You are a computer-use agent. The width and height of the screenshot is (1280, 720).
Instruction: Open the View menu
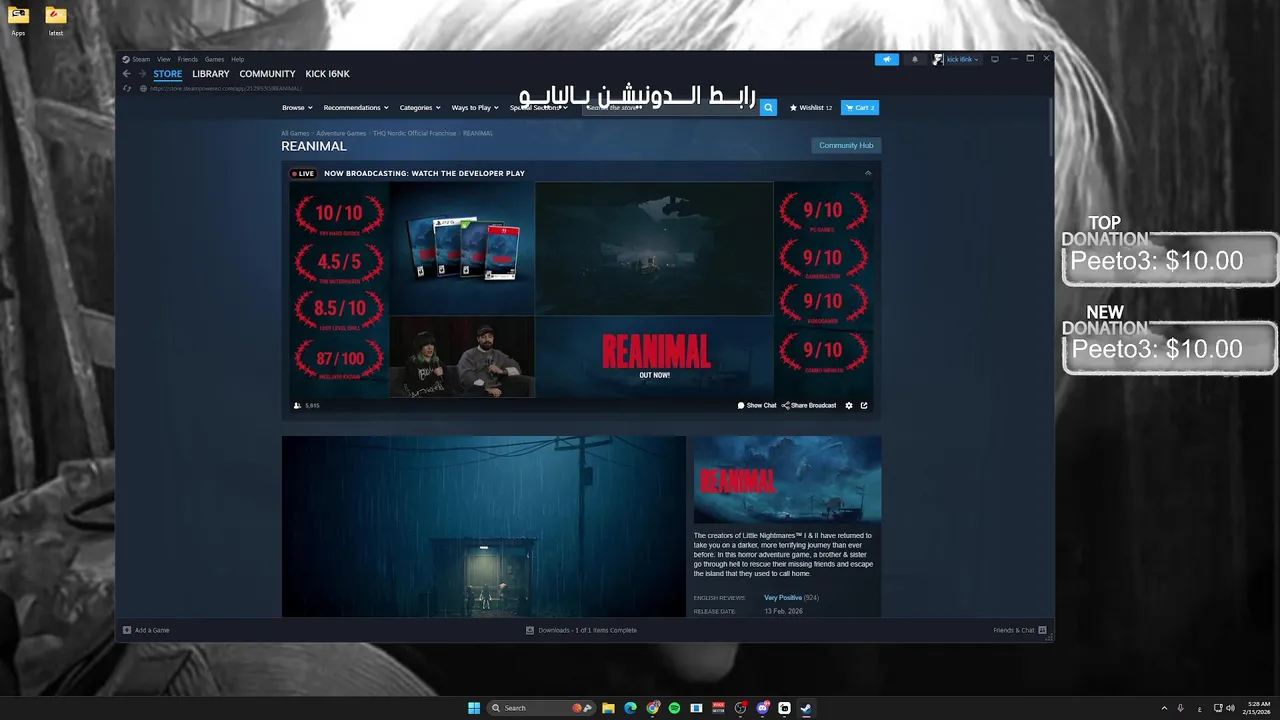pyautogui.click(x=164, y=59)
